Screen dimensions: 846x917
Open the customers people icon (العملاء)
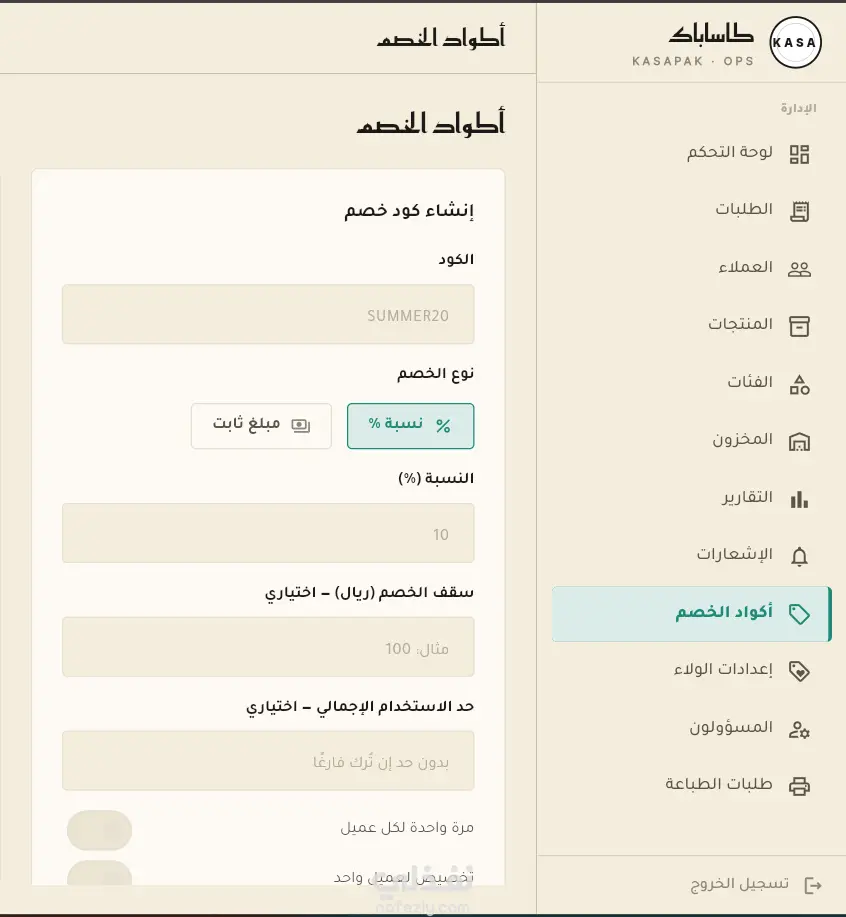799,270
